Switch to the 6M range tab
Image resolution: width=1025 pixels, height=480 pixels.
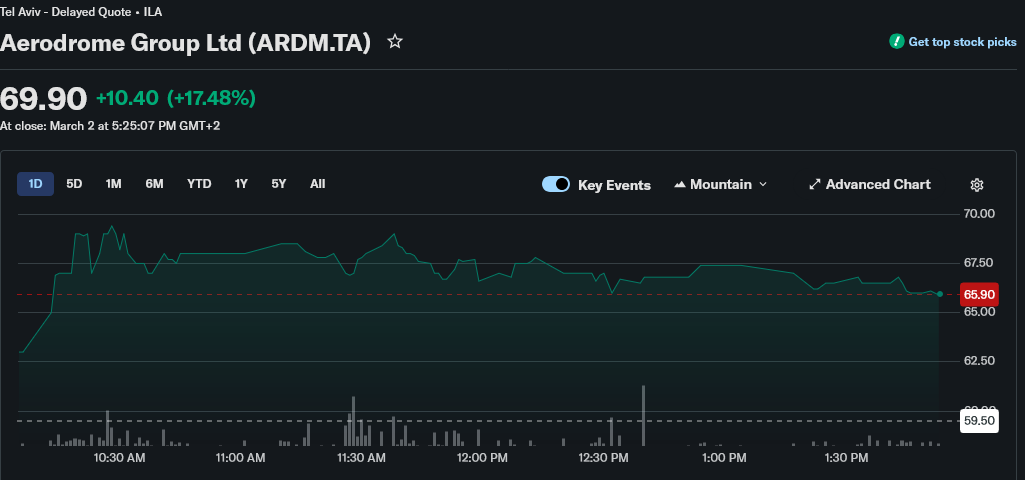coord(154,184)
